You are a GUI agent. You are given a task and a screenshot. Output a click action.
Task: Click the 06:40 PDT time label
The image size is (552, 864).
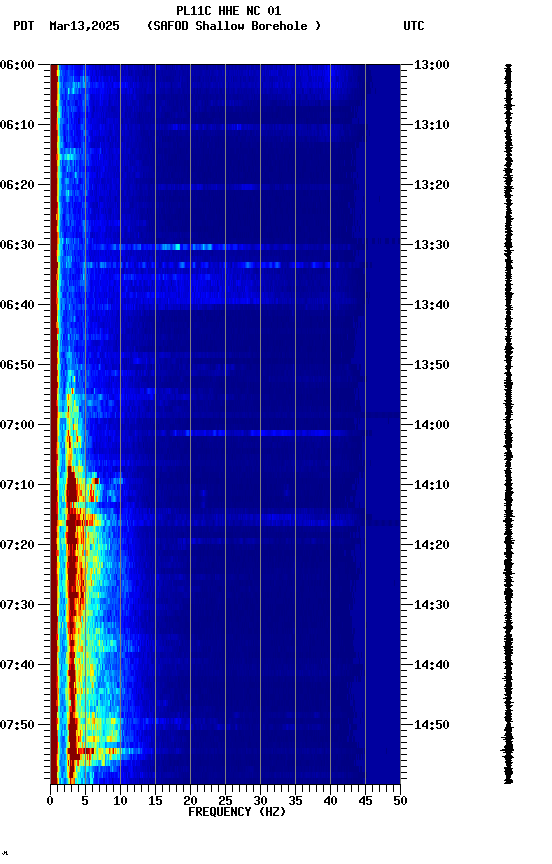[x=17, y=305]
